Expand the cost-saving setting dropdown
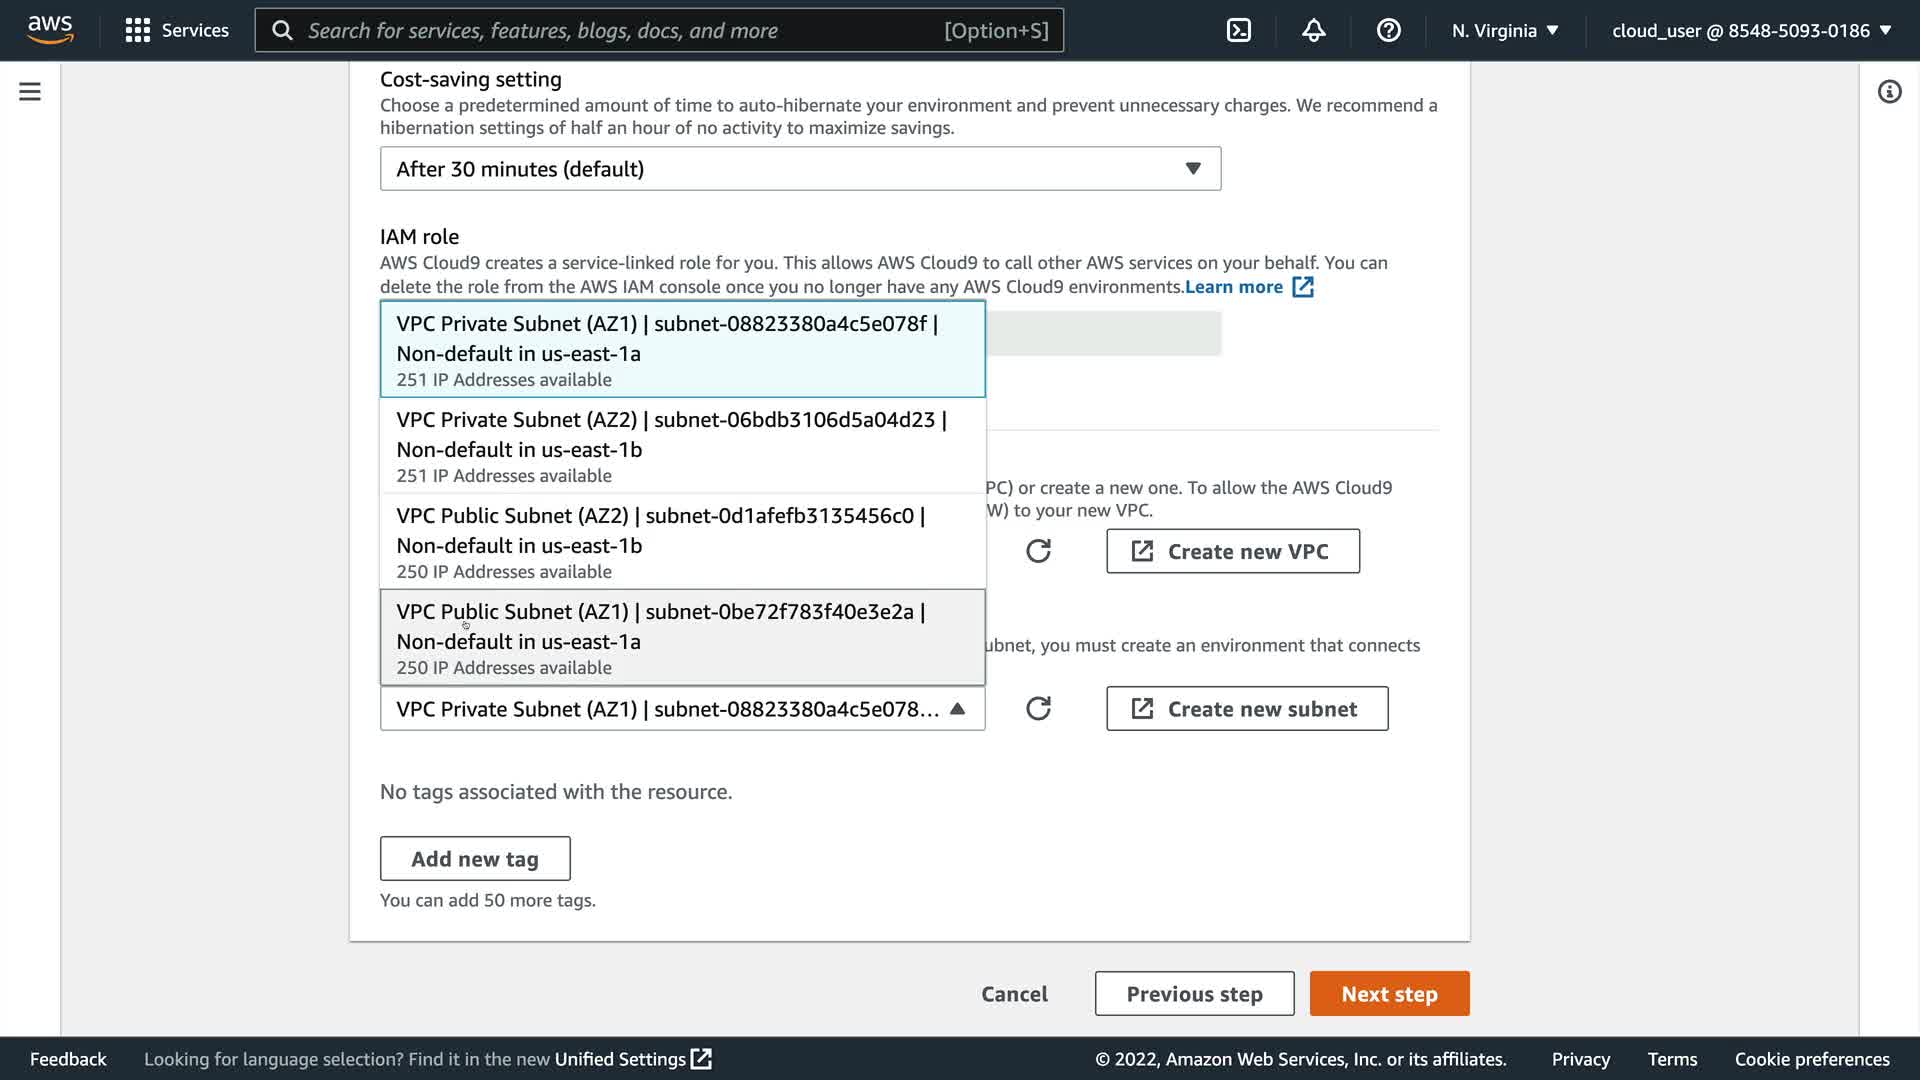 tap(800, 169)
